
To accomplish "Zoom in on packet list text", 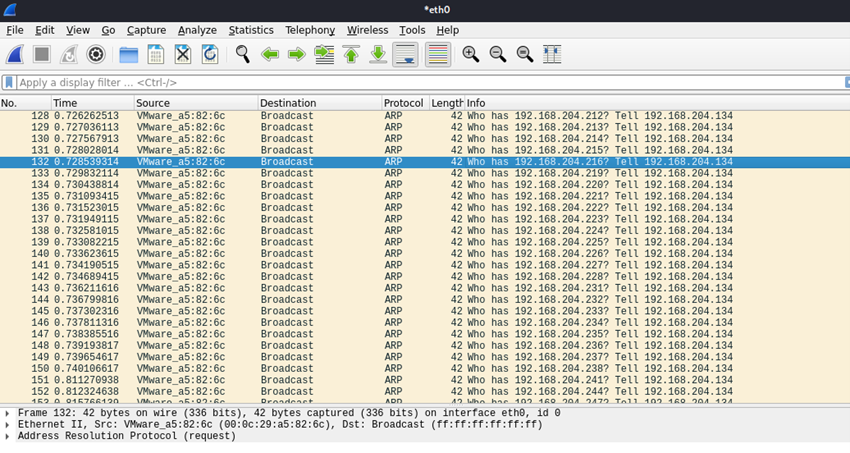I will 470,54.
